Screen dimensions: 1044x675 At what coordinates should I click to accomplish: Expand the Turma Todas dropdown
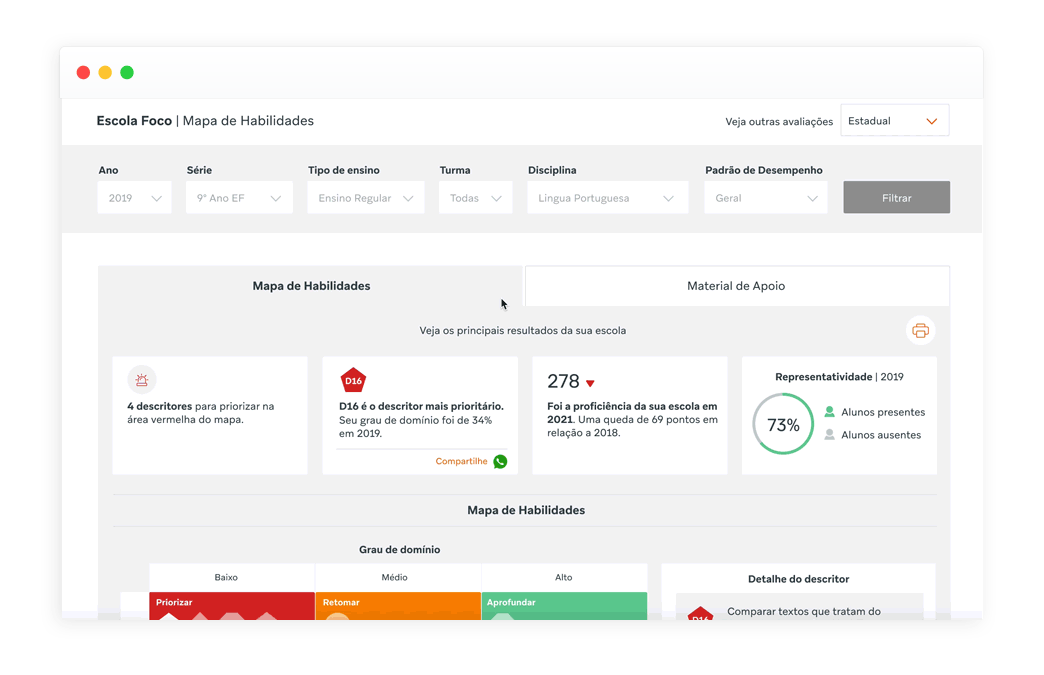point(475,198)
